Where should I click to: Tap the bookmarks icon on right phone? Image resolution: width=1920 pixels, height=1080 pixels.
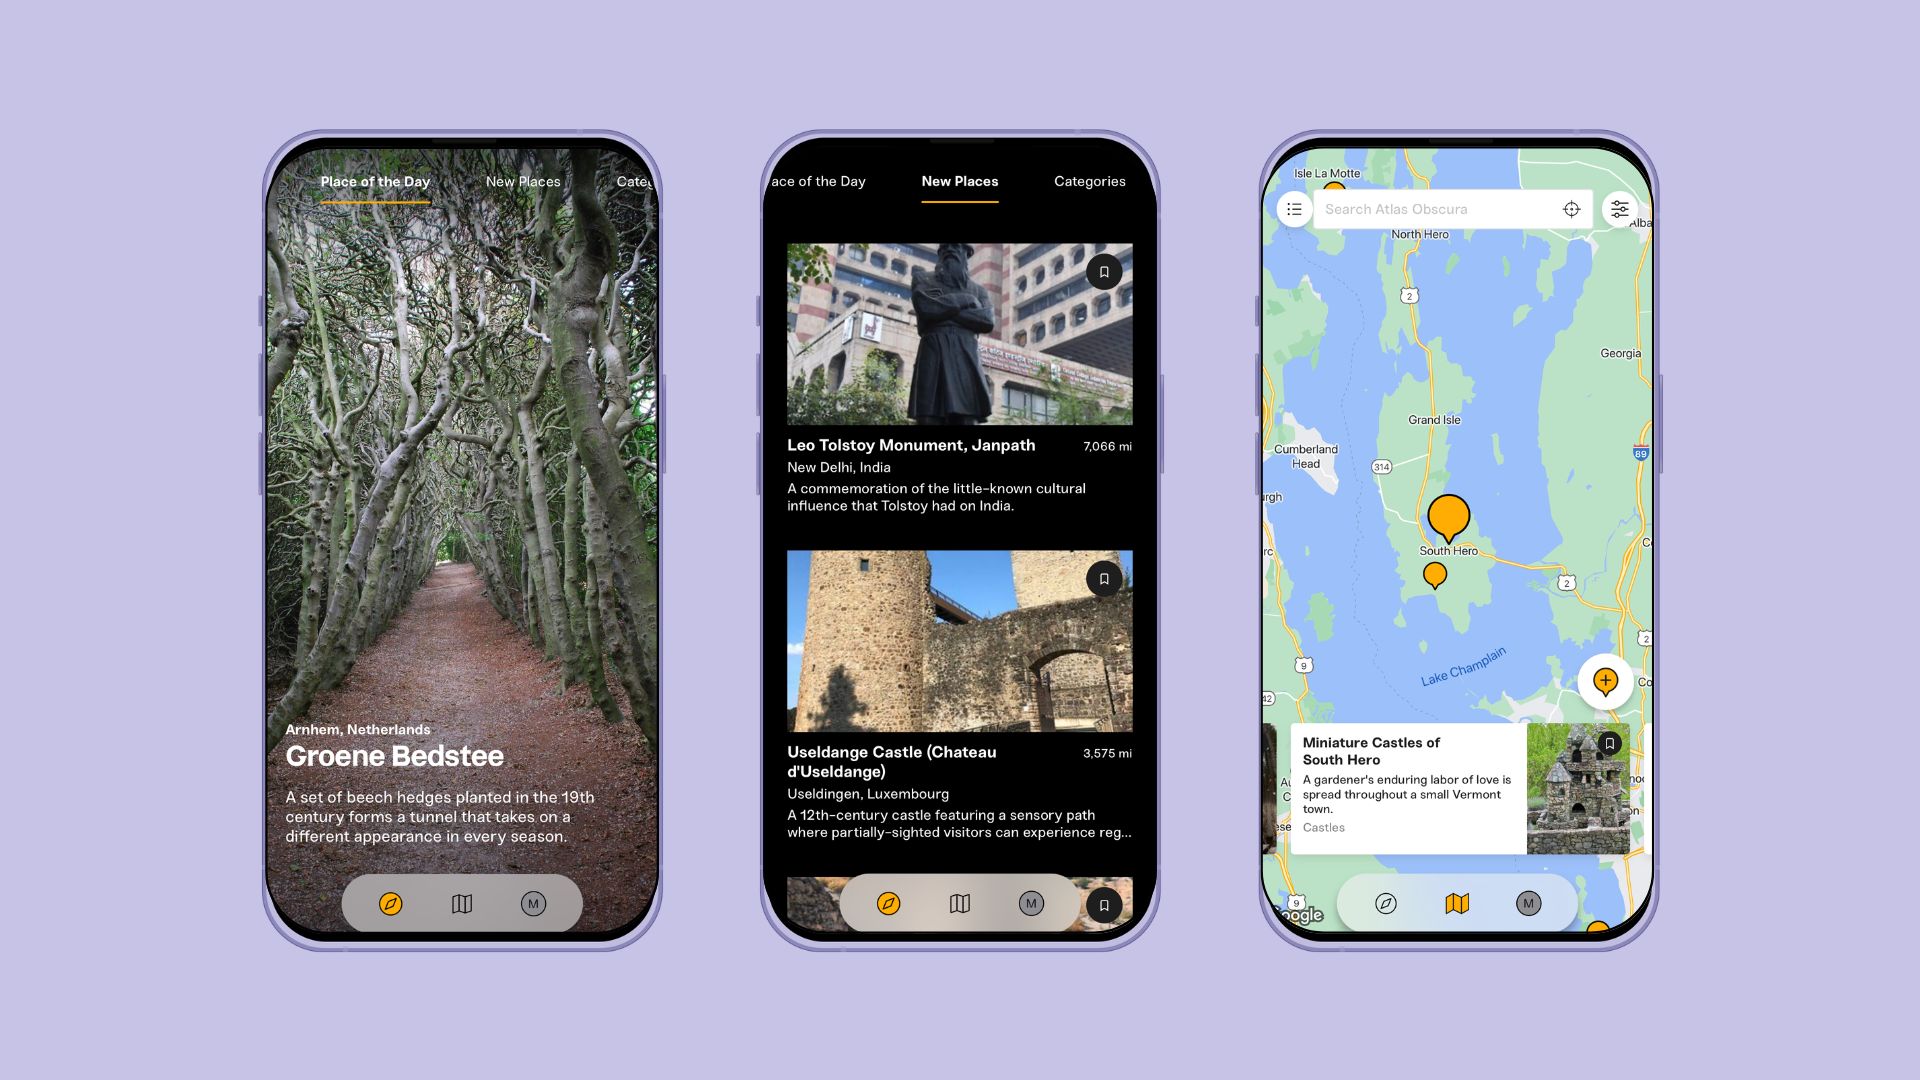tap(1610, 742)
